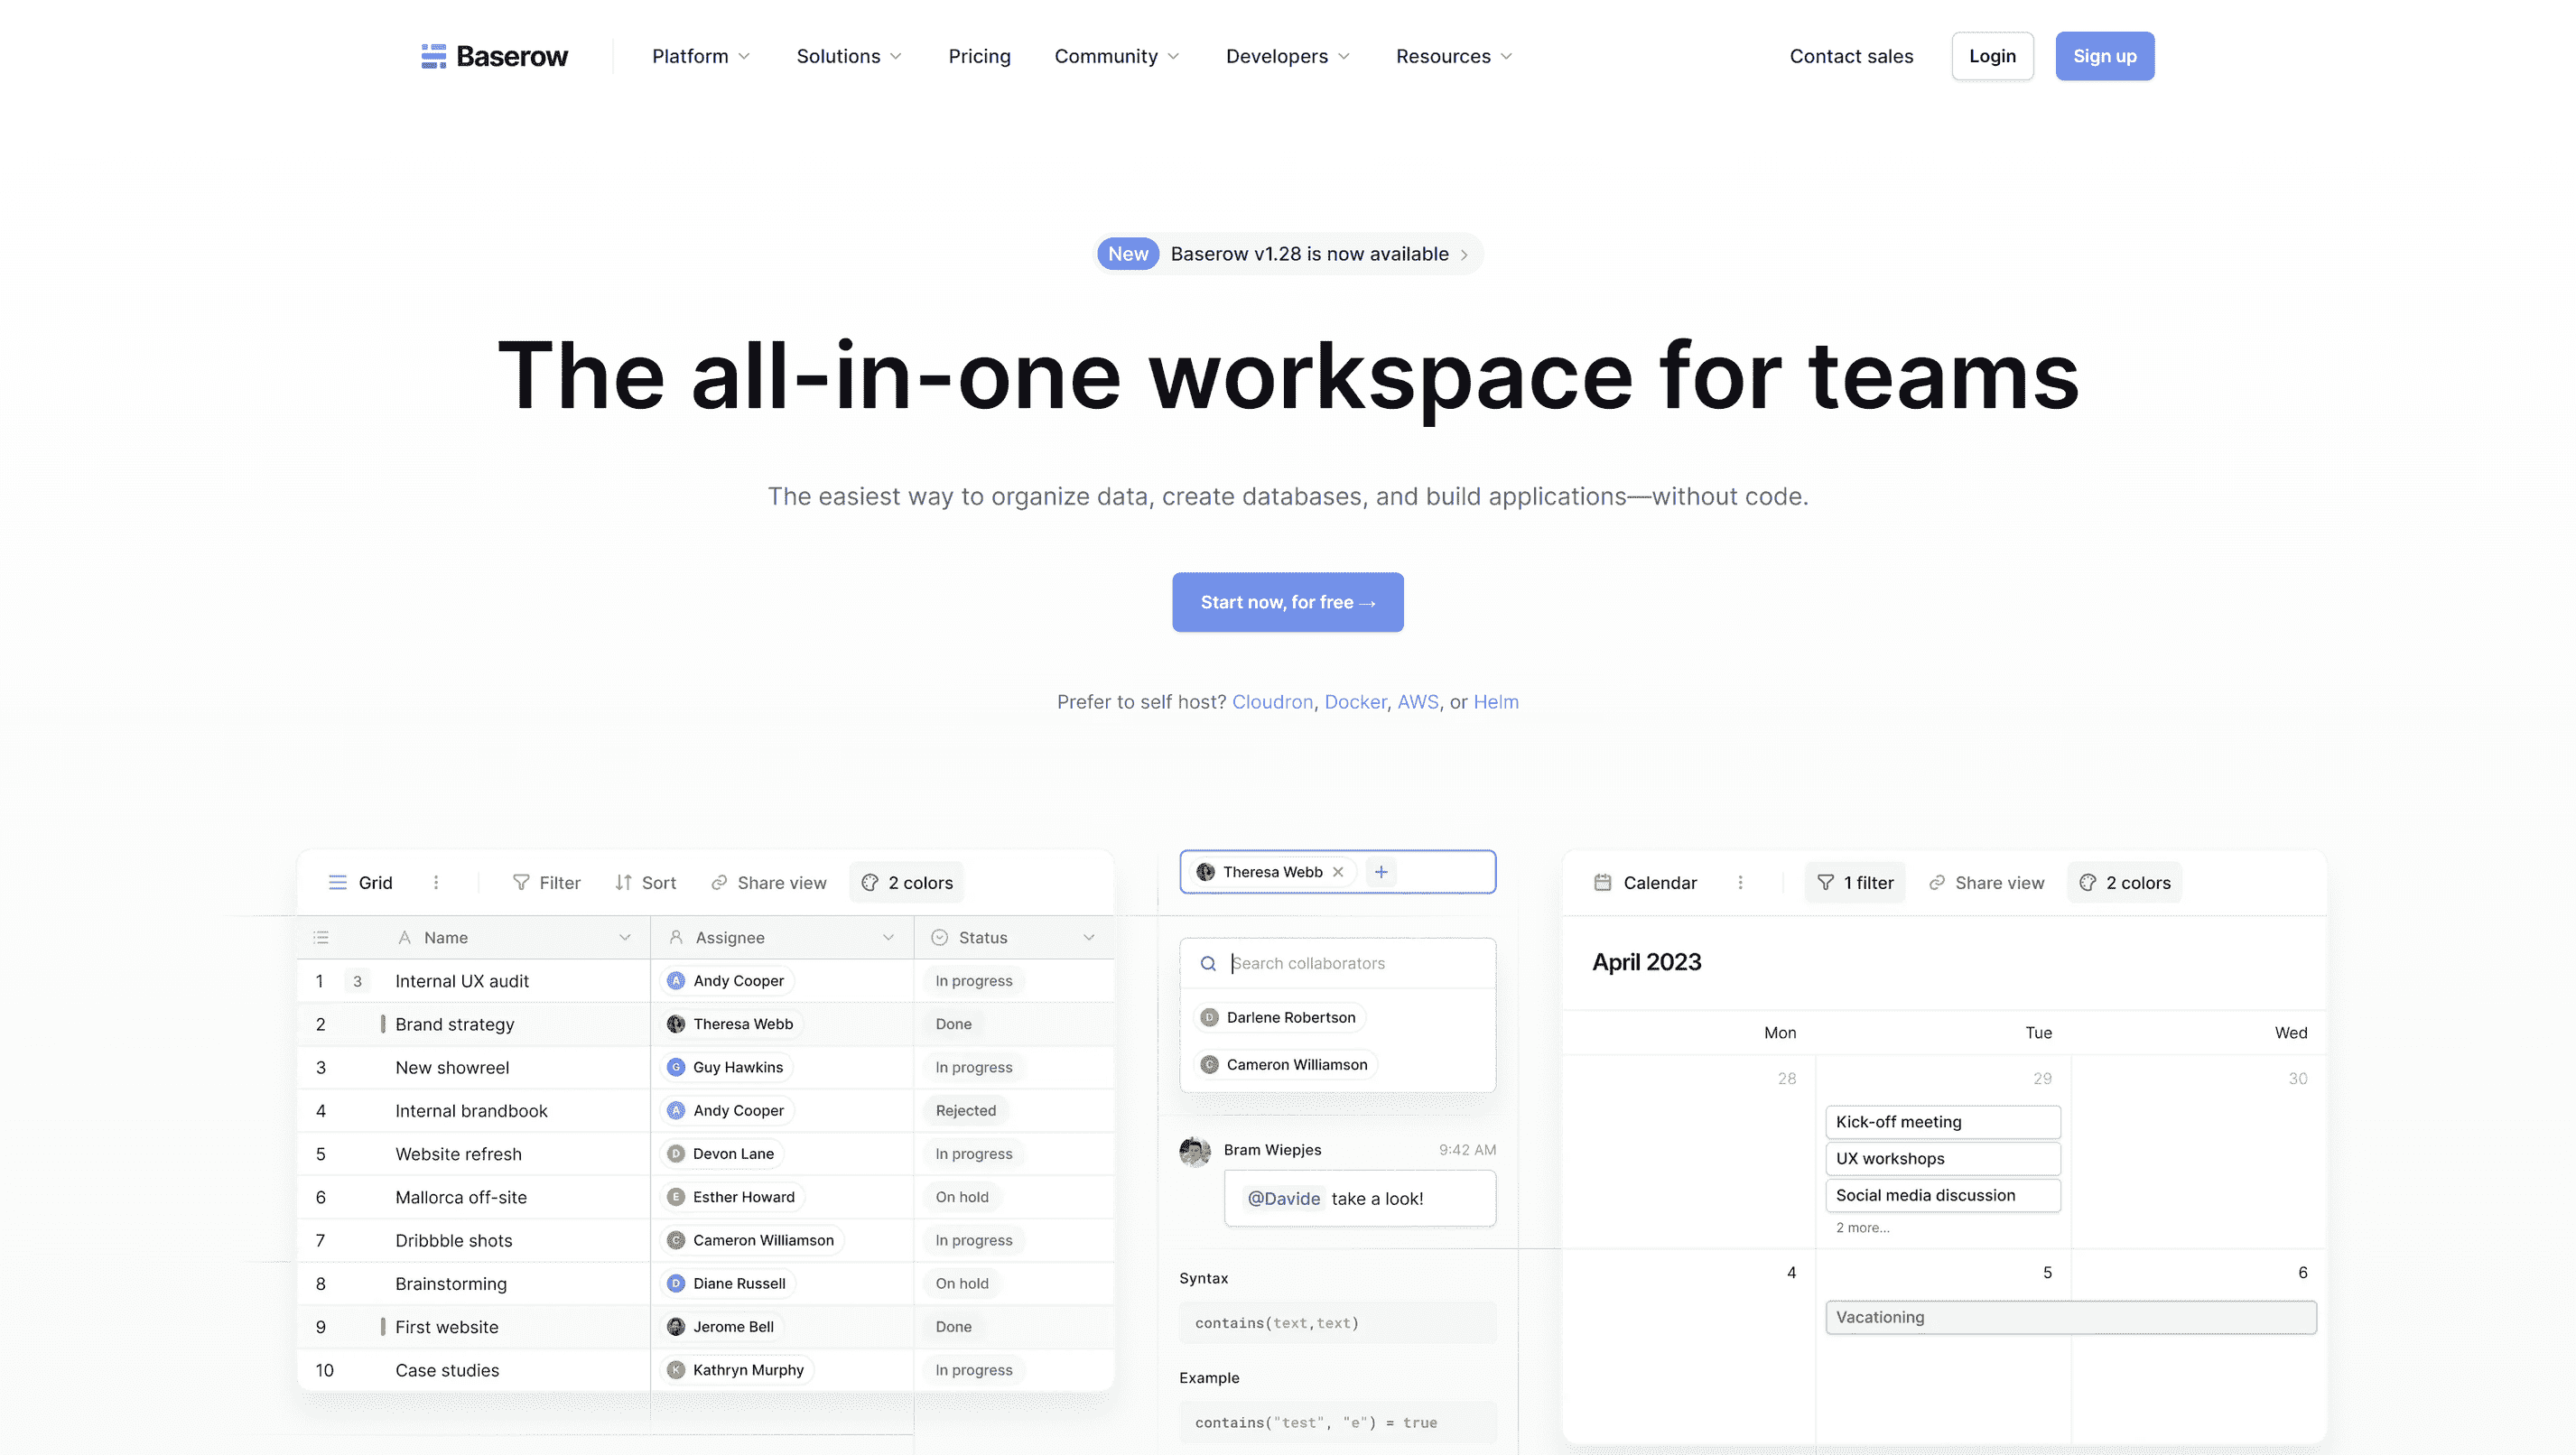Expand the Assignee column dropdown arrow

[888, 937]
